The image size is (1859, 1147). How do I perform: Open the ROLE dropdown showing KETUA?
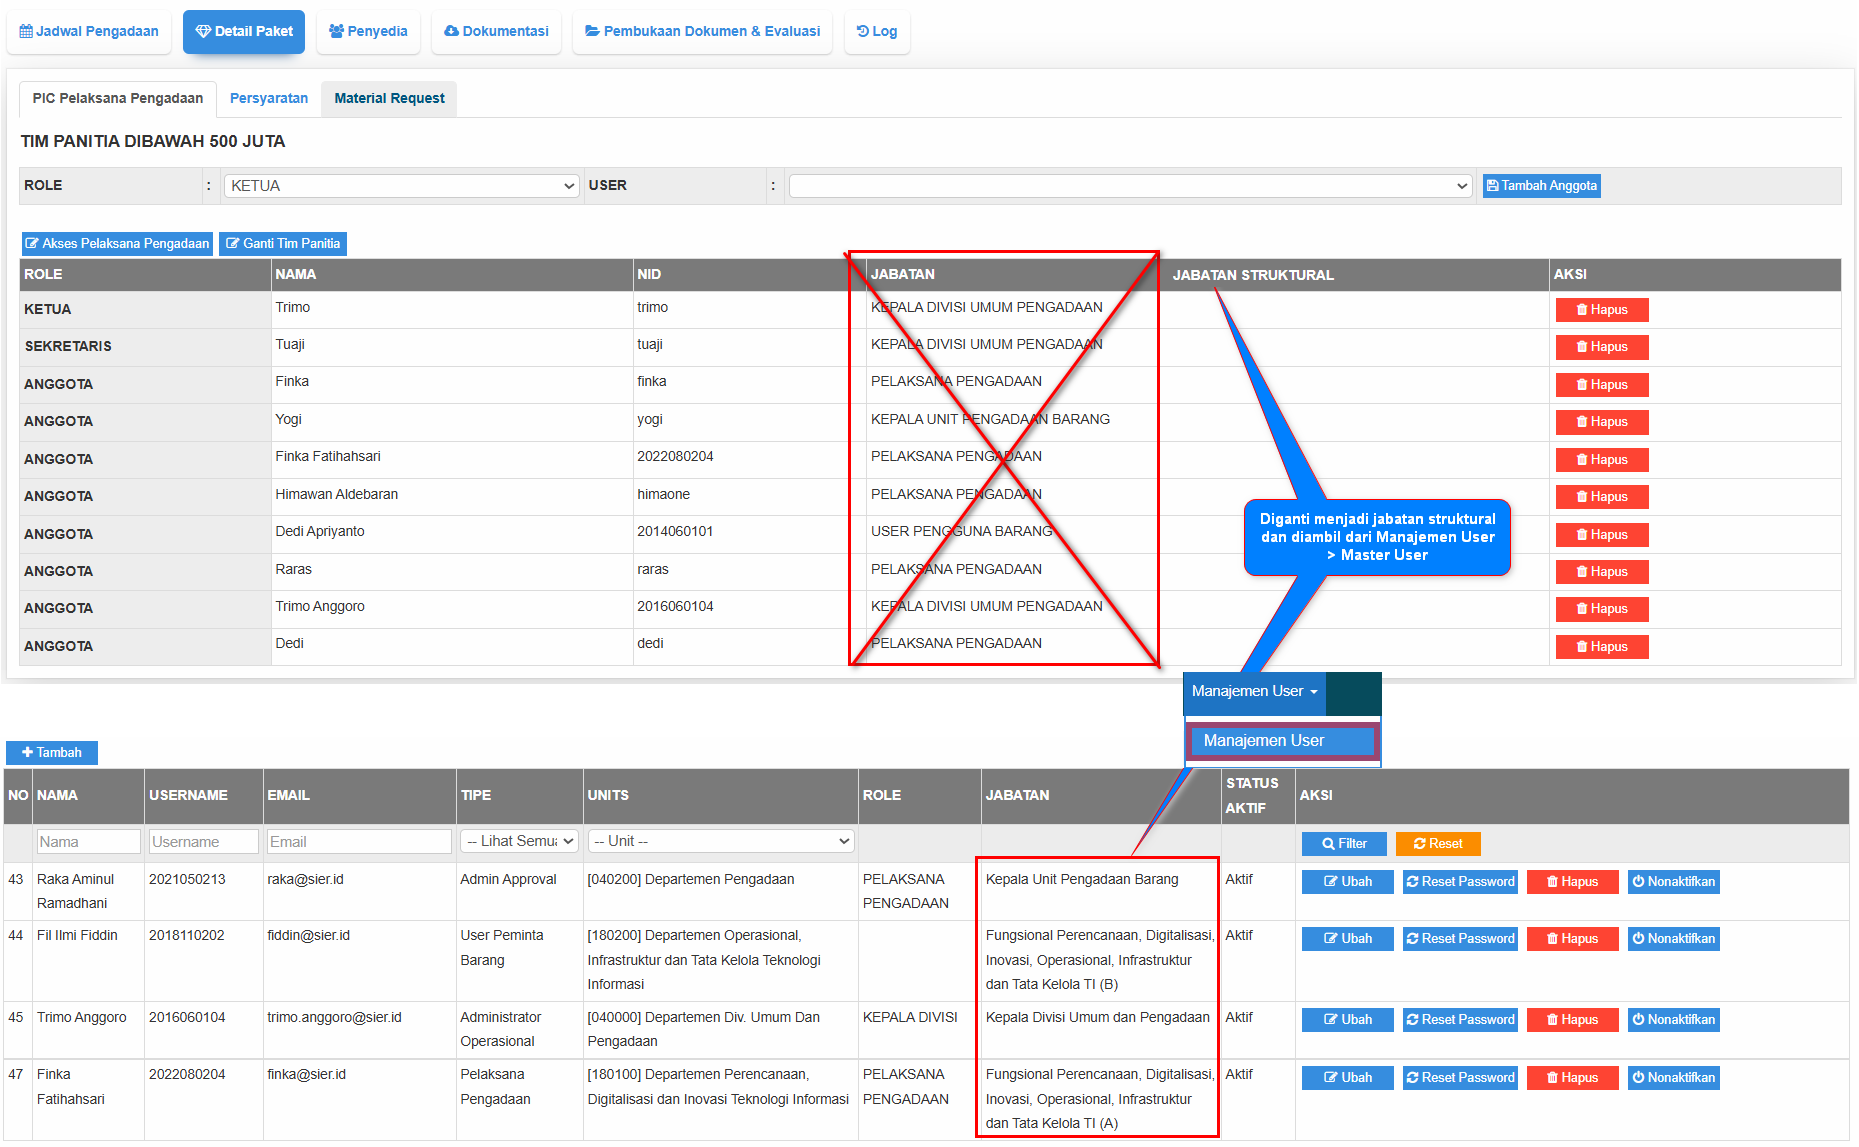click(402, 186)
